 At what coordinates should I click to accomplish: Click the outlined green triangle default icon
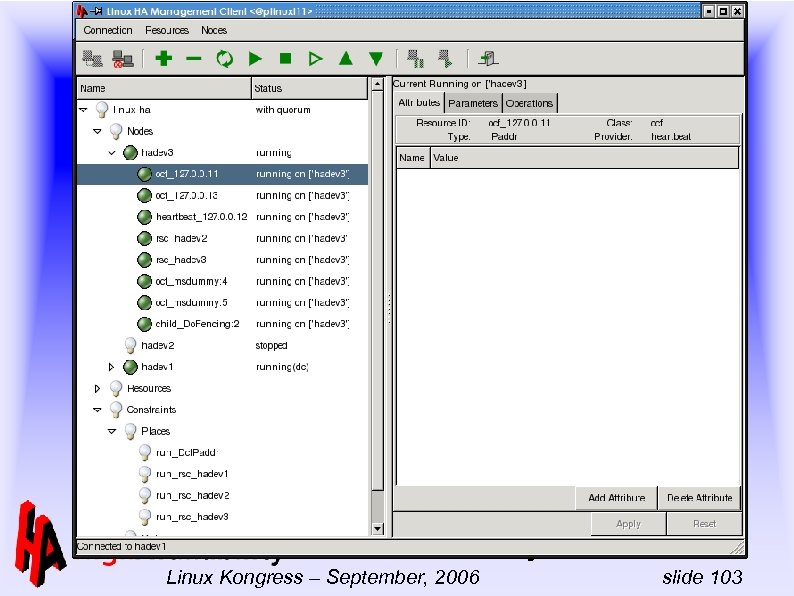[x=315, y=59]
